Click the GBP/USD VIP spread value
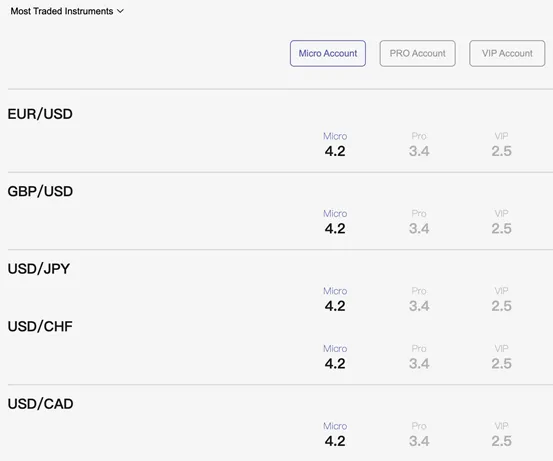This screenshot has width=553, height=461. click(x=502, y=229)
